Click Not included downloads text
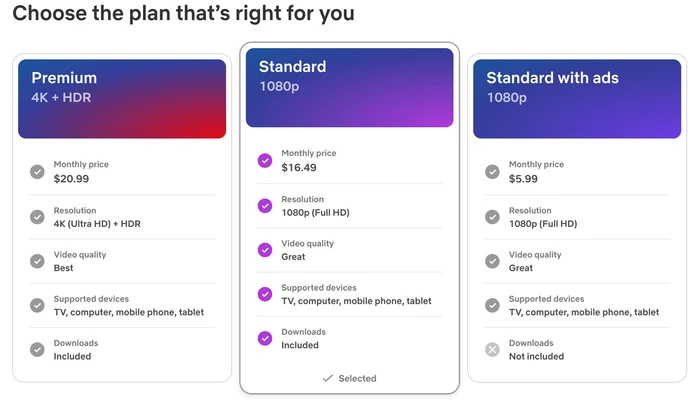Viewport: 700px width, 405px height. point(536,356)
